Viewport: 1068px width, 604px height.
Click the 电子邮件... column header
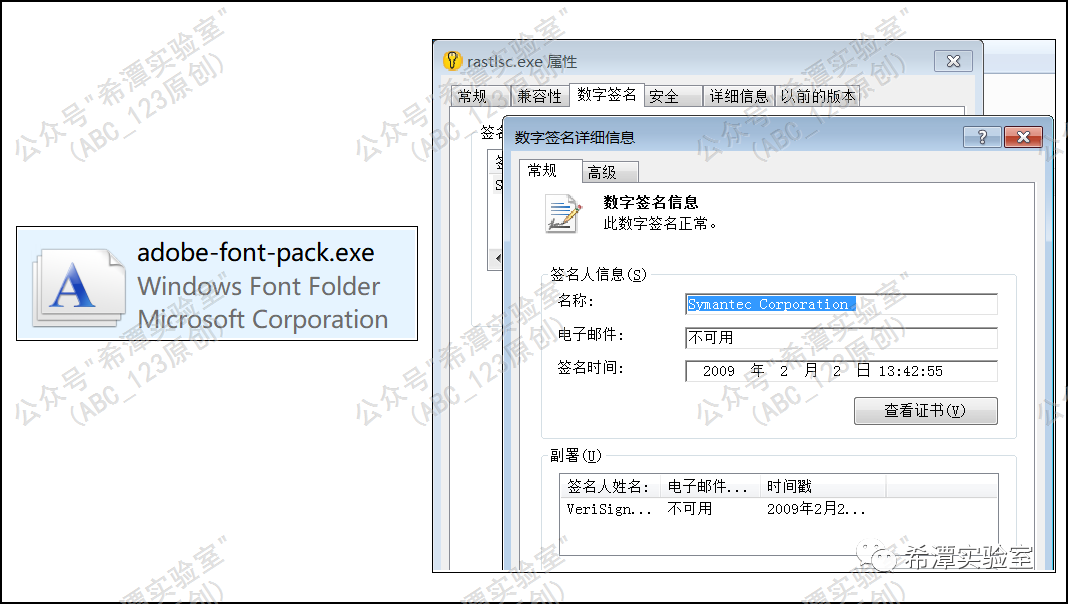pyautogui.click(x=710, y=486)
